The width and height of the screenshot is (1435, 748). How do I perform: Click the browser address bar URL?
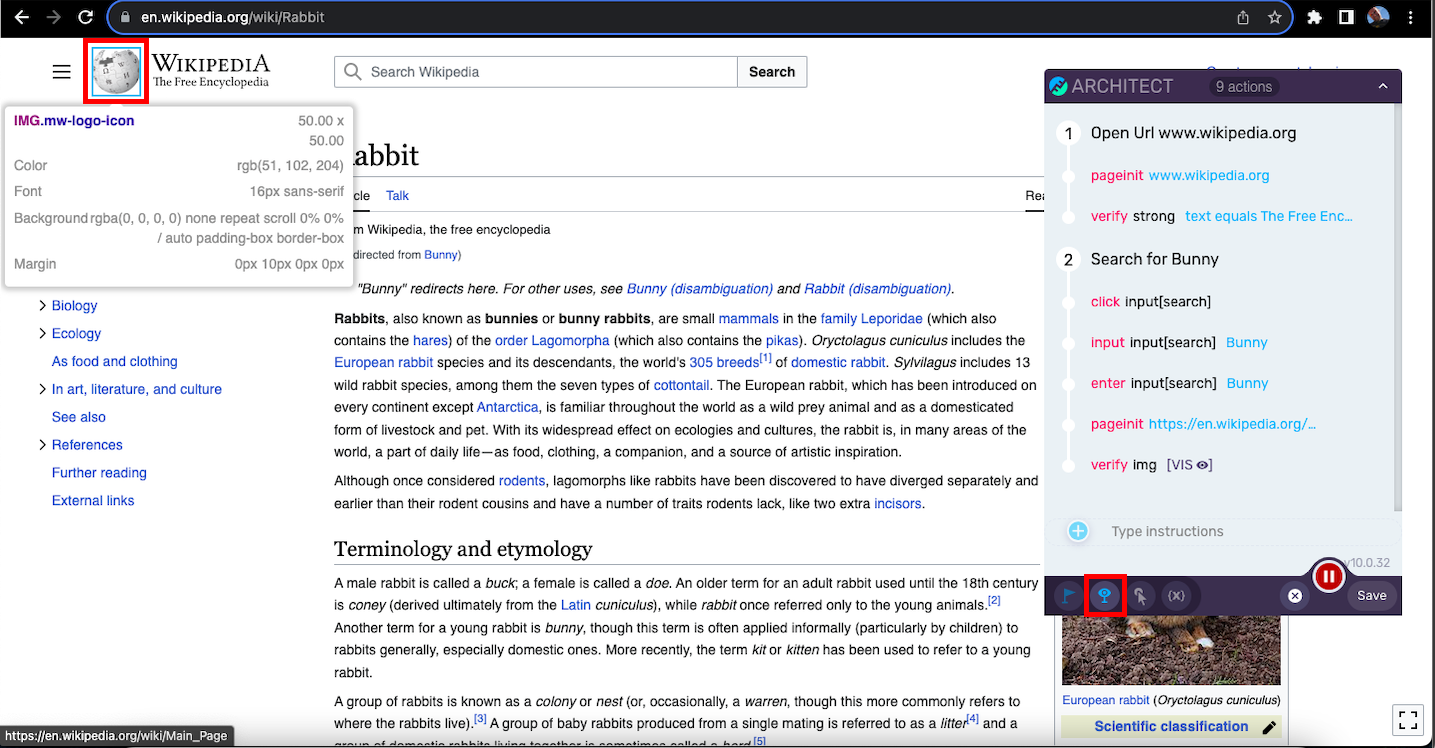pyautogui.click(x=233, y=17)
